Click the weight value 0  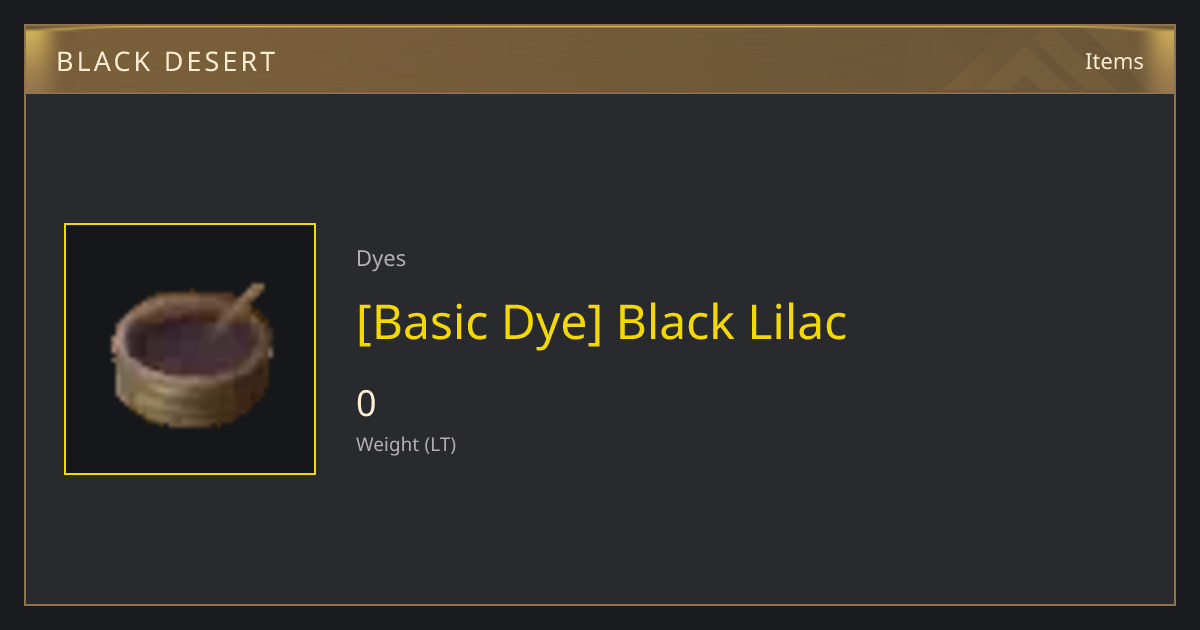coord(366,403)
